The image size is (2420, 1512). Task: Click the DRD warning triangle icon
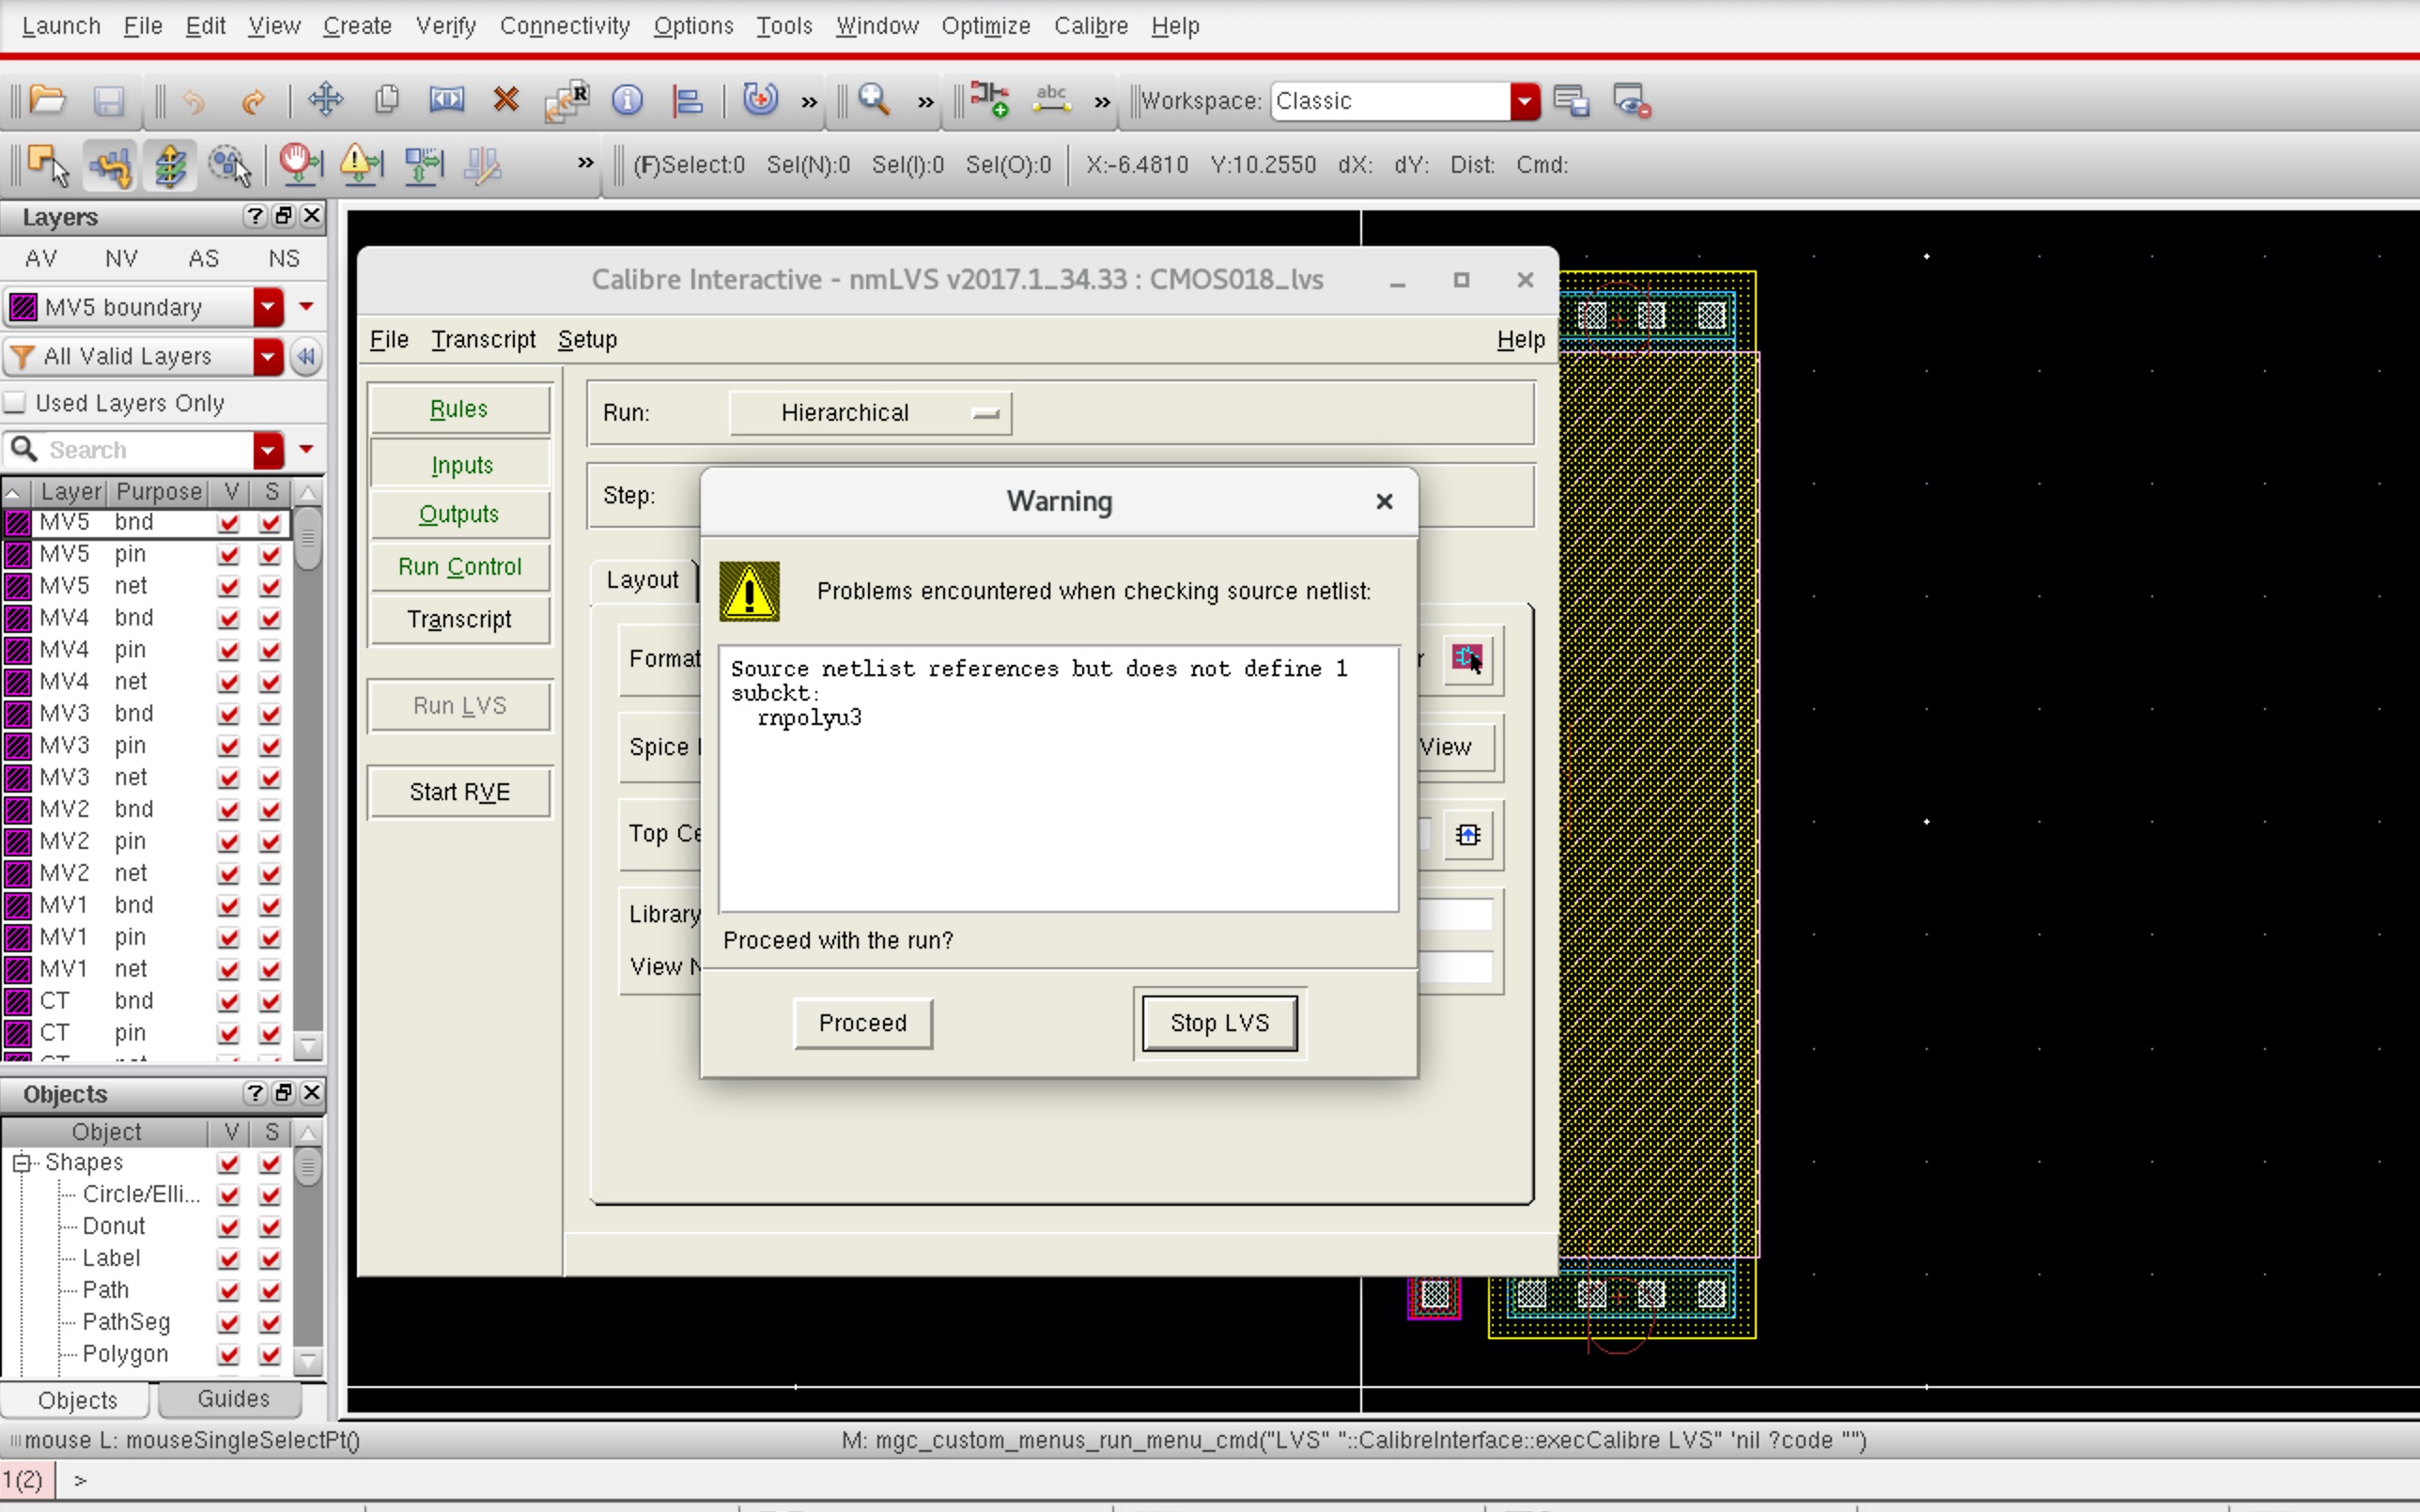click(361, 165)
